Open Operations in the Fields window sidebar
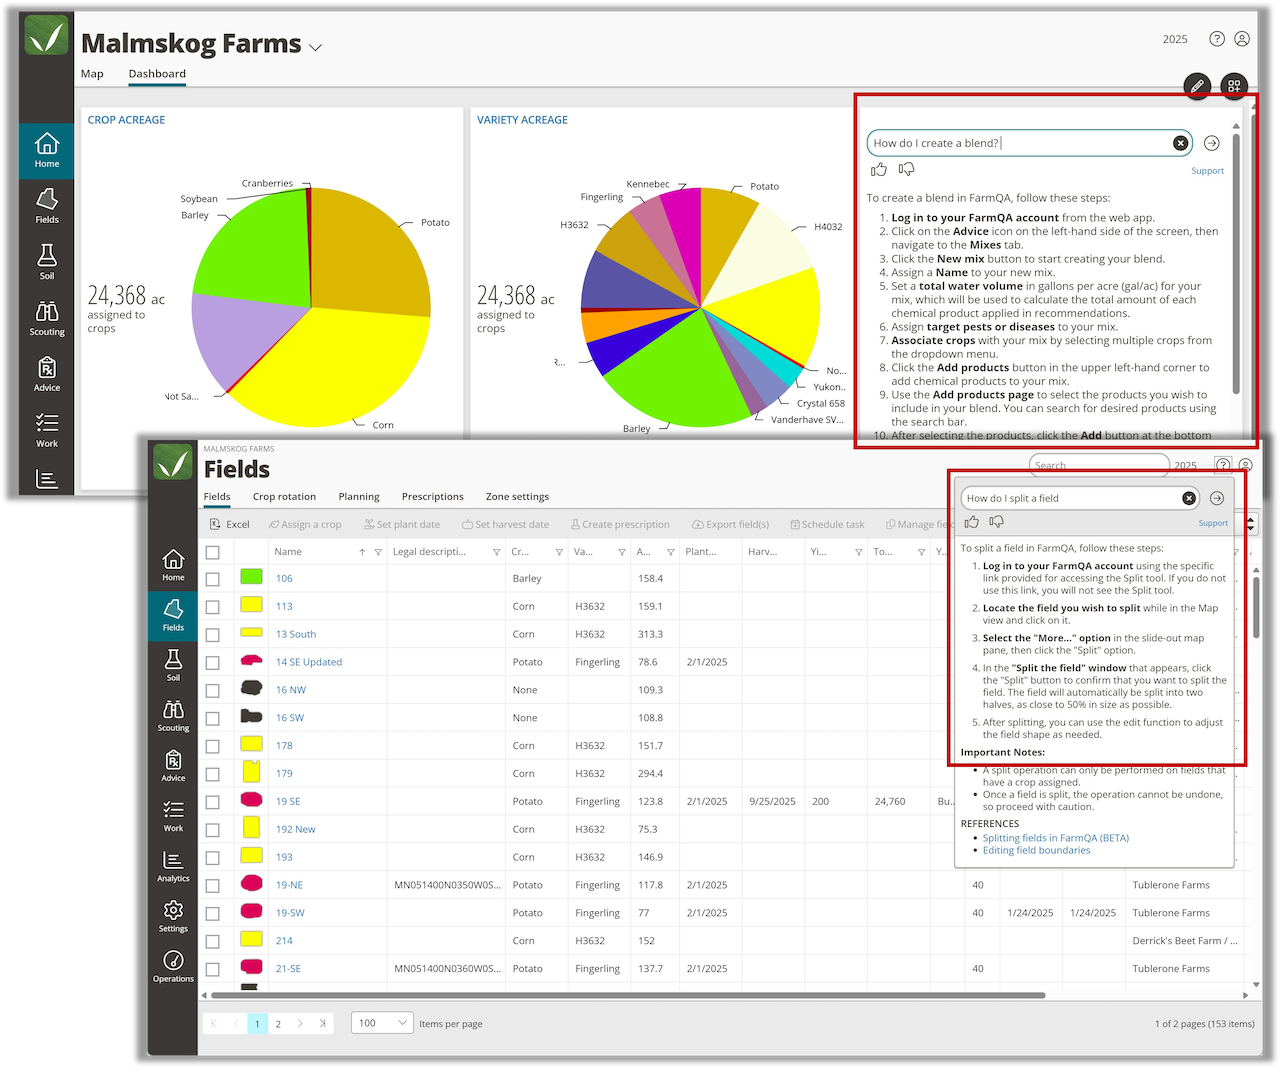This screenshot has height=1068, width=1280. pyautogui.click(x=173, y=966)
